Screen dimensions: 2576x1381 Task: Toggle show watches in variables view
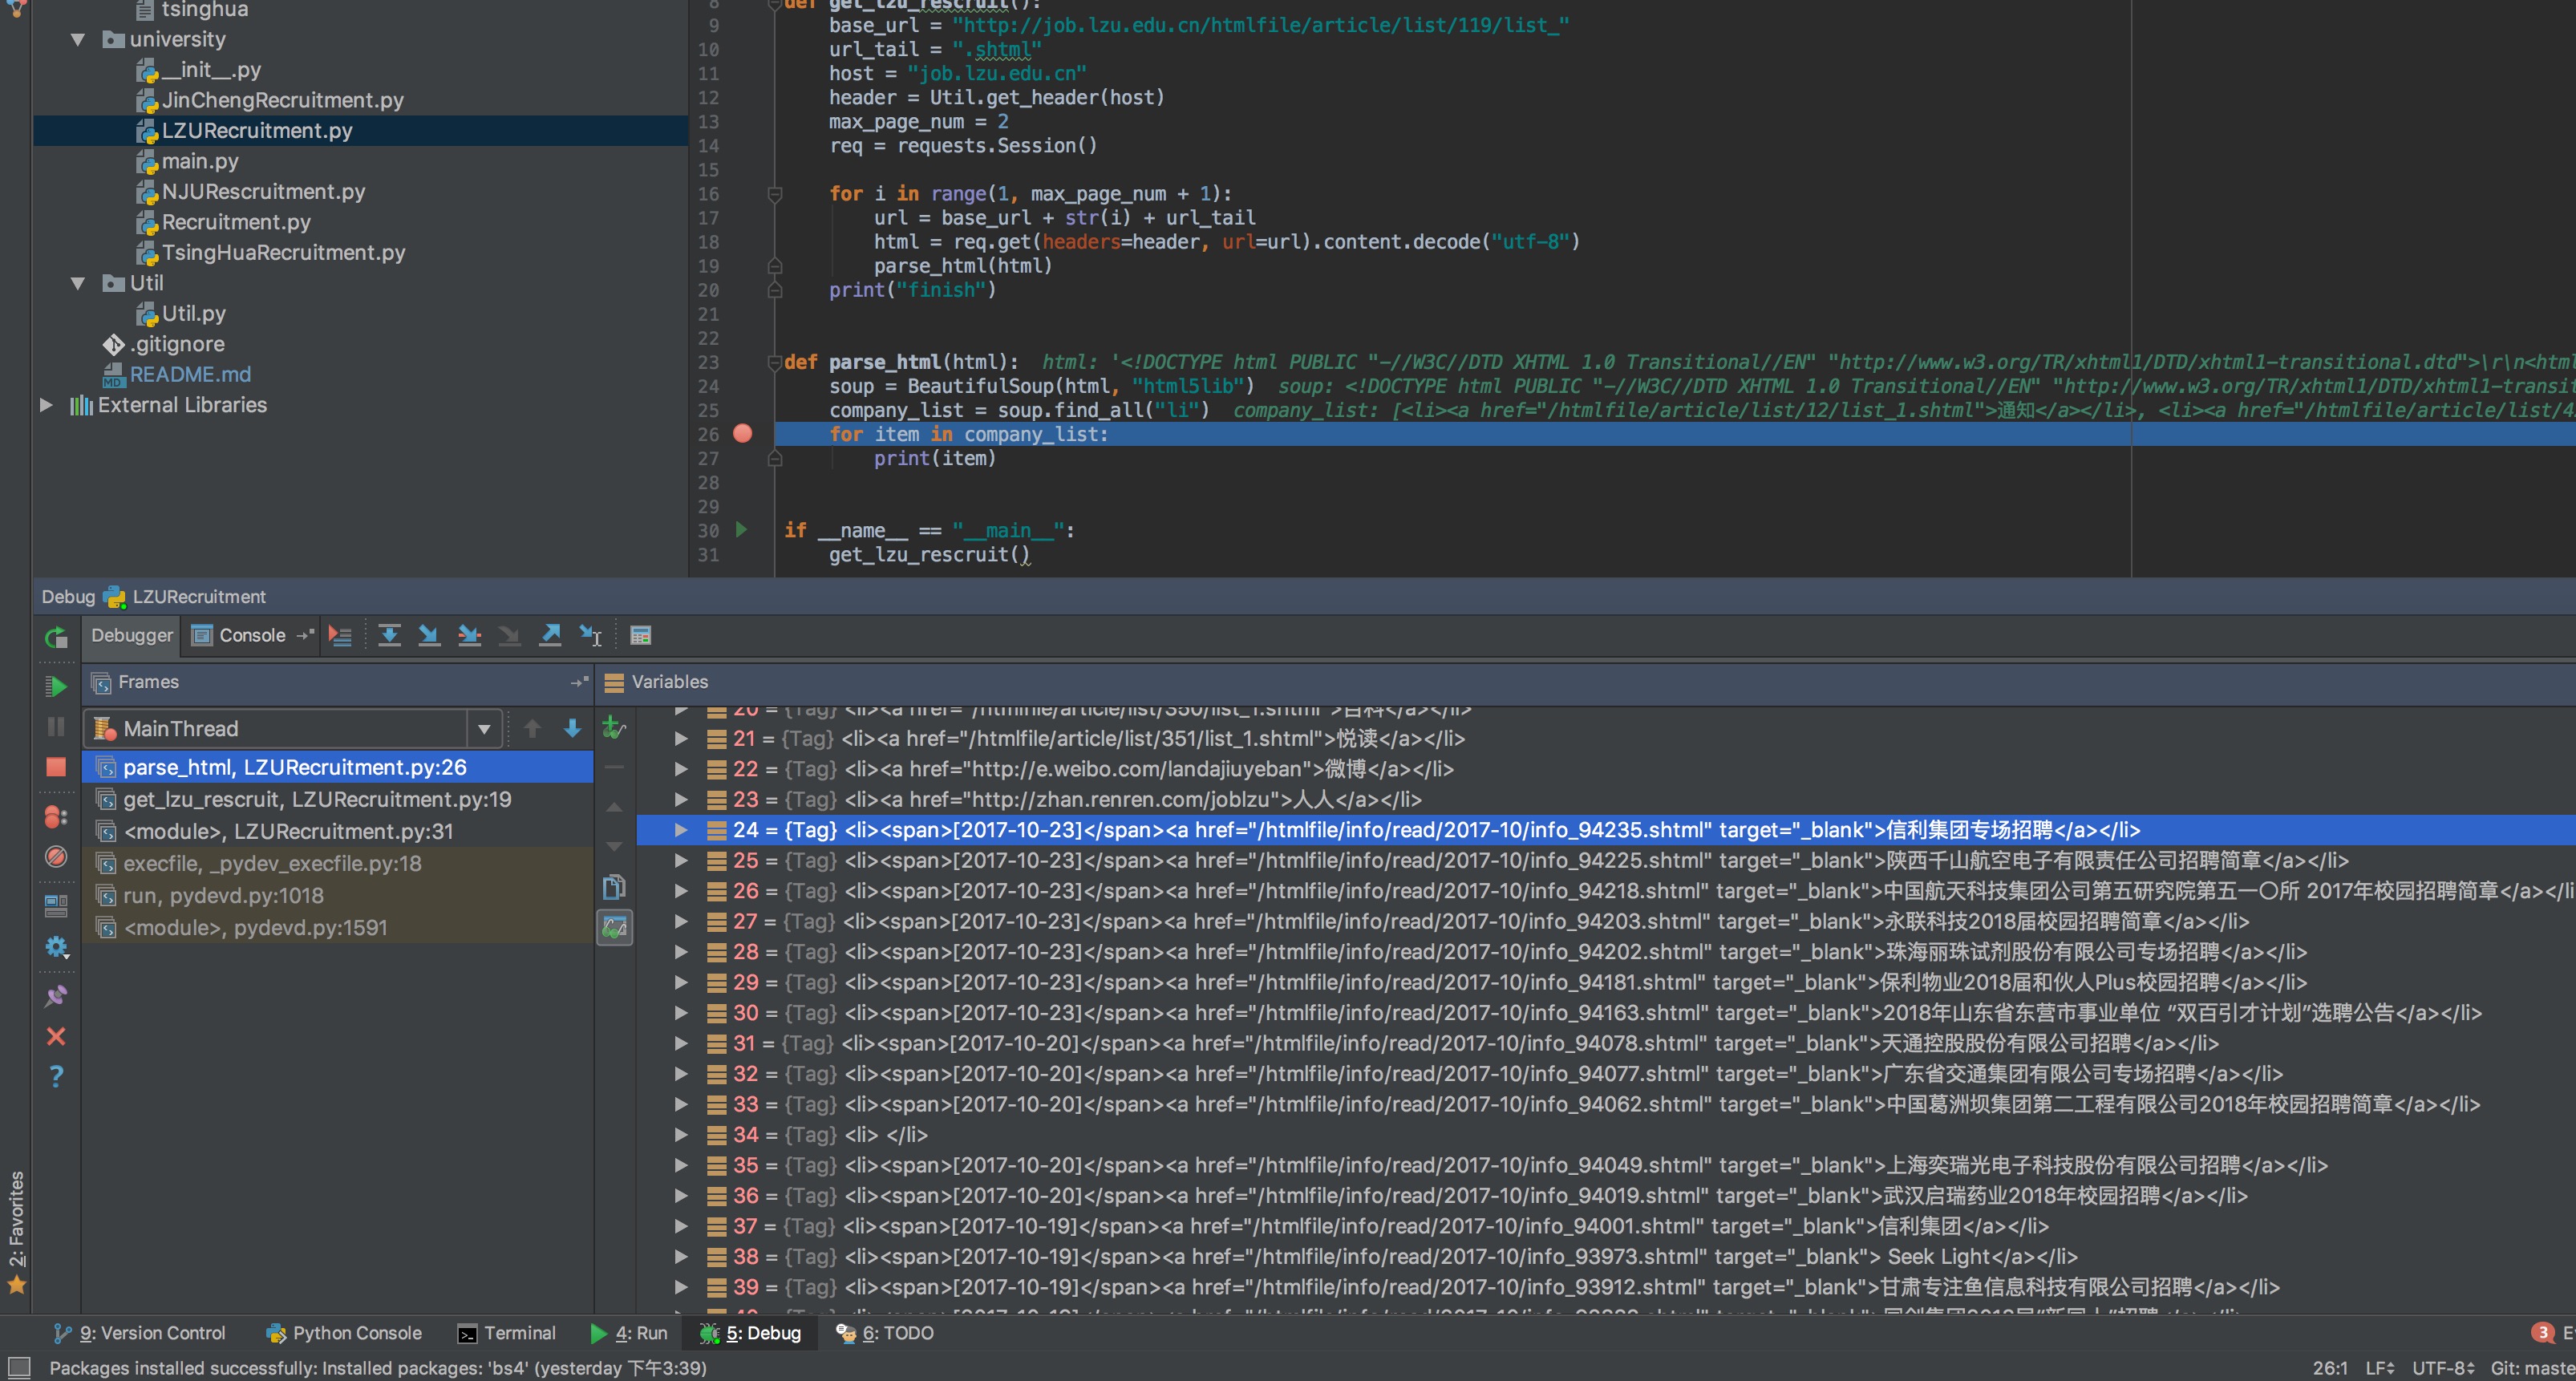[x=614, y=927]
